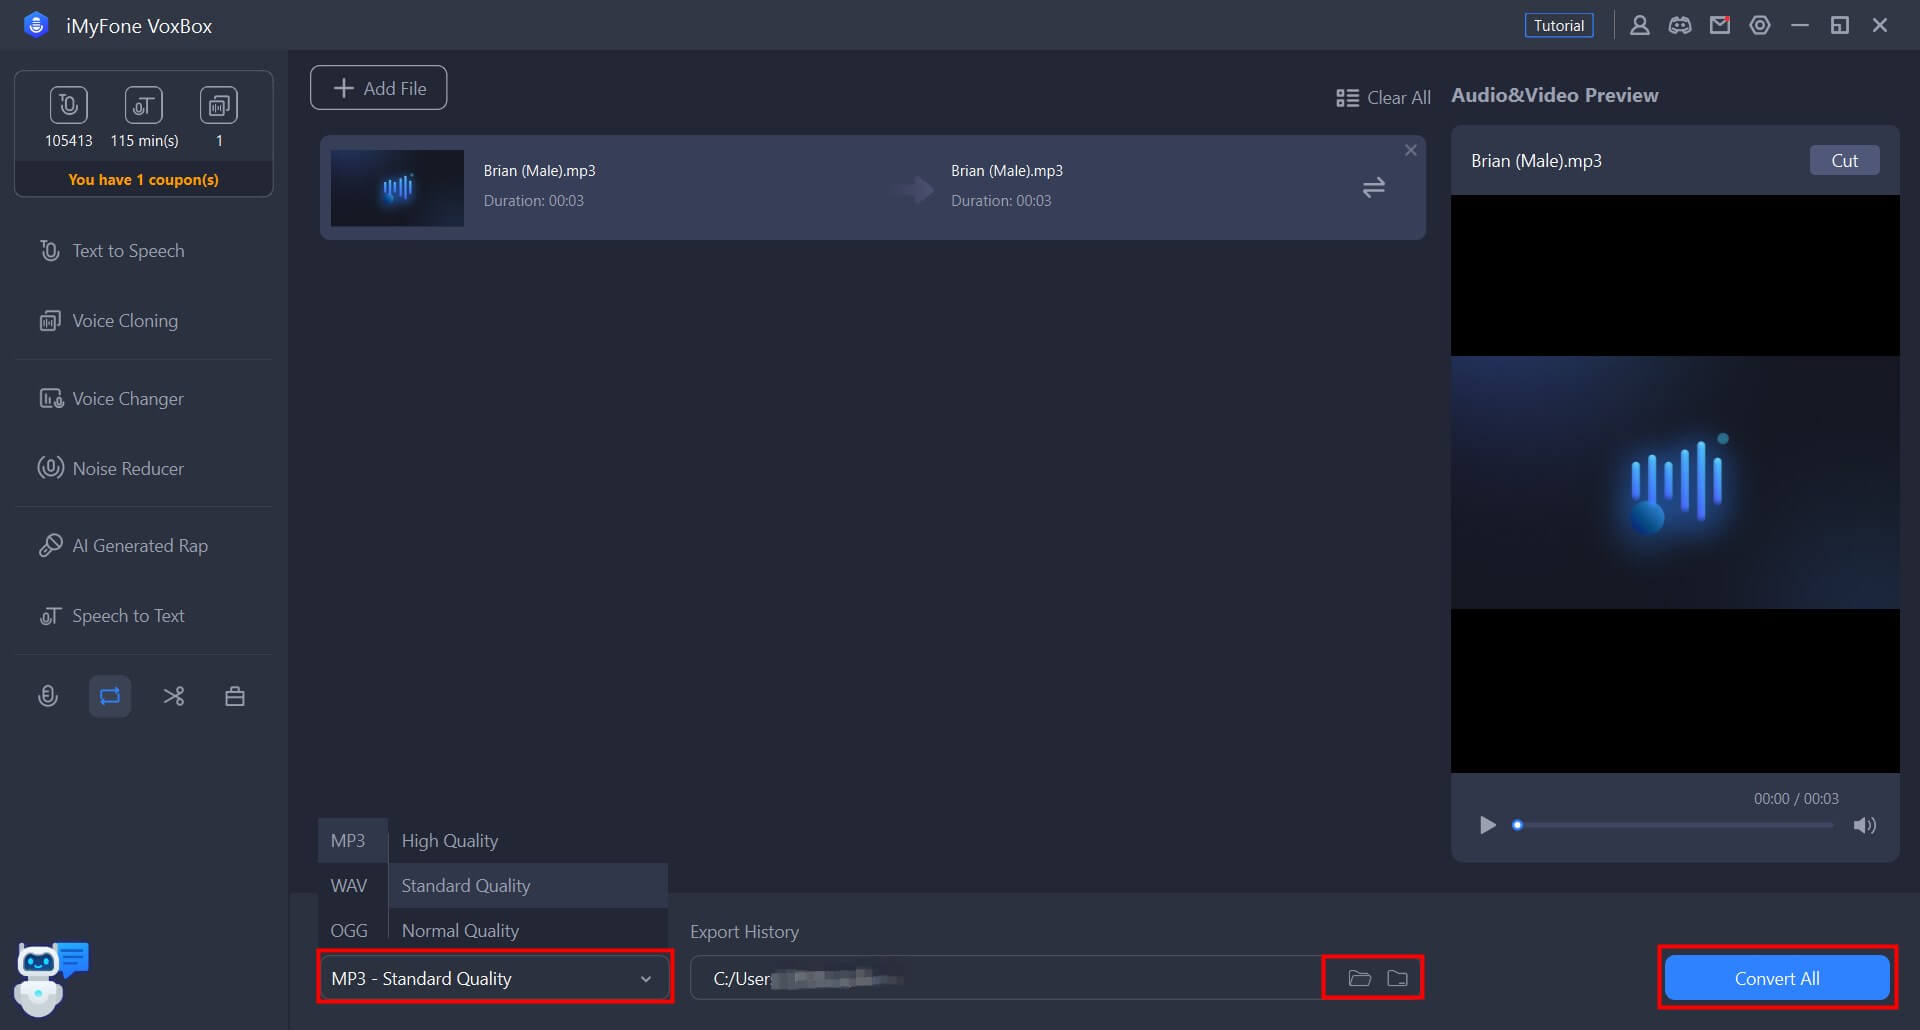Browse for a new output folder icon
Image resolution: width=1920 pixels, height=1030 pixels.
(x=1398, y=978)
